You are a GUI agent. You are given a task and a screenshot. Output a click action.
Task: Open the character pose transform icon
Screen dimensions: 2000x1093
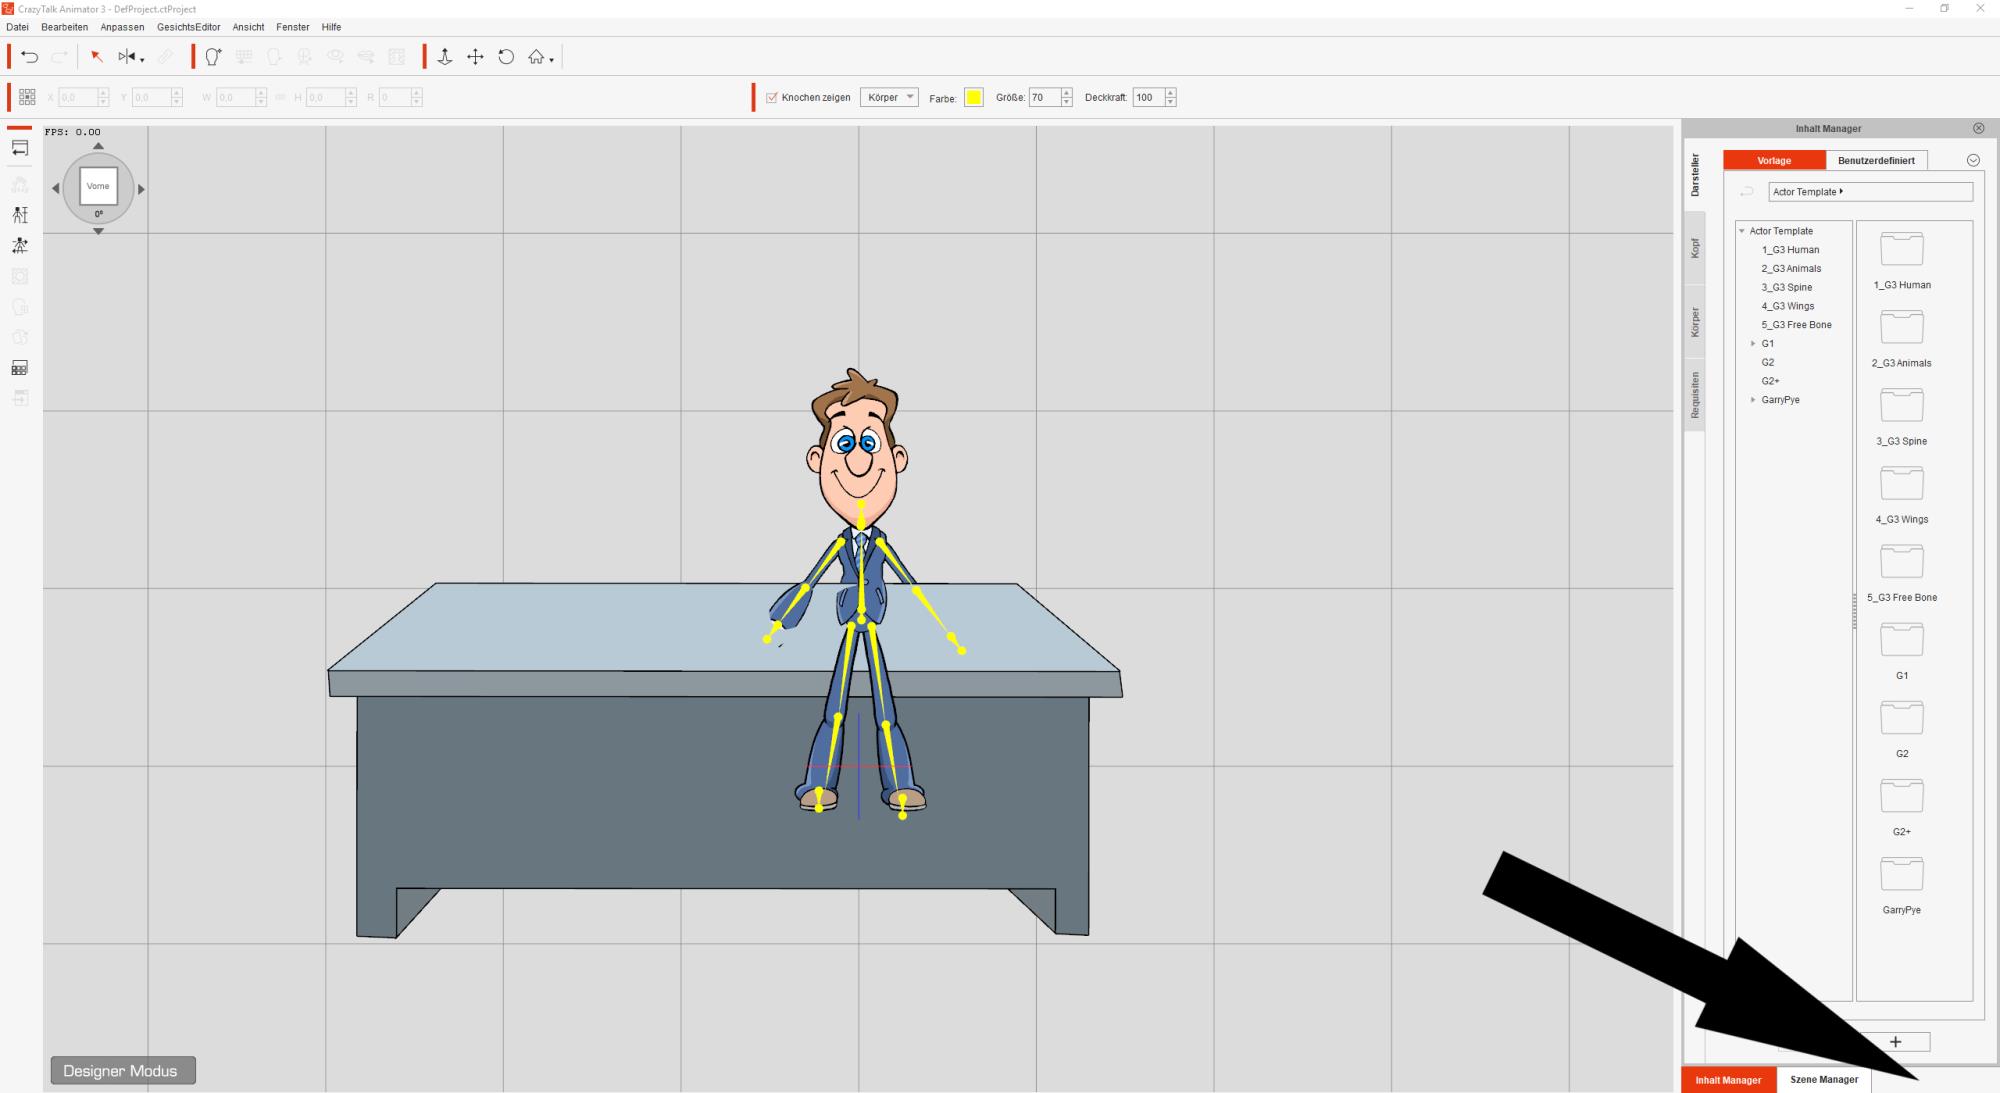20,245
